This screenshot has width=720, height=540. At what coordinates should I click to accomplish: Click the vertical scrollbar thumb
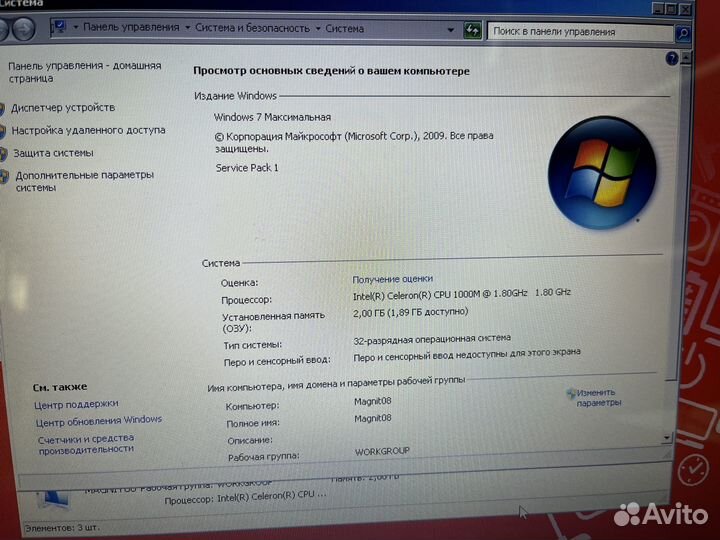(679, 223)
